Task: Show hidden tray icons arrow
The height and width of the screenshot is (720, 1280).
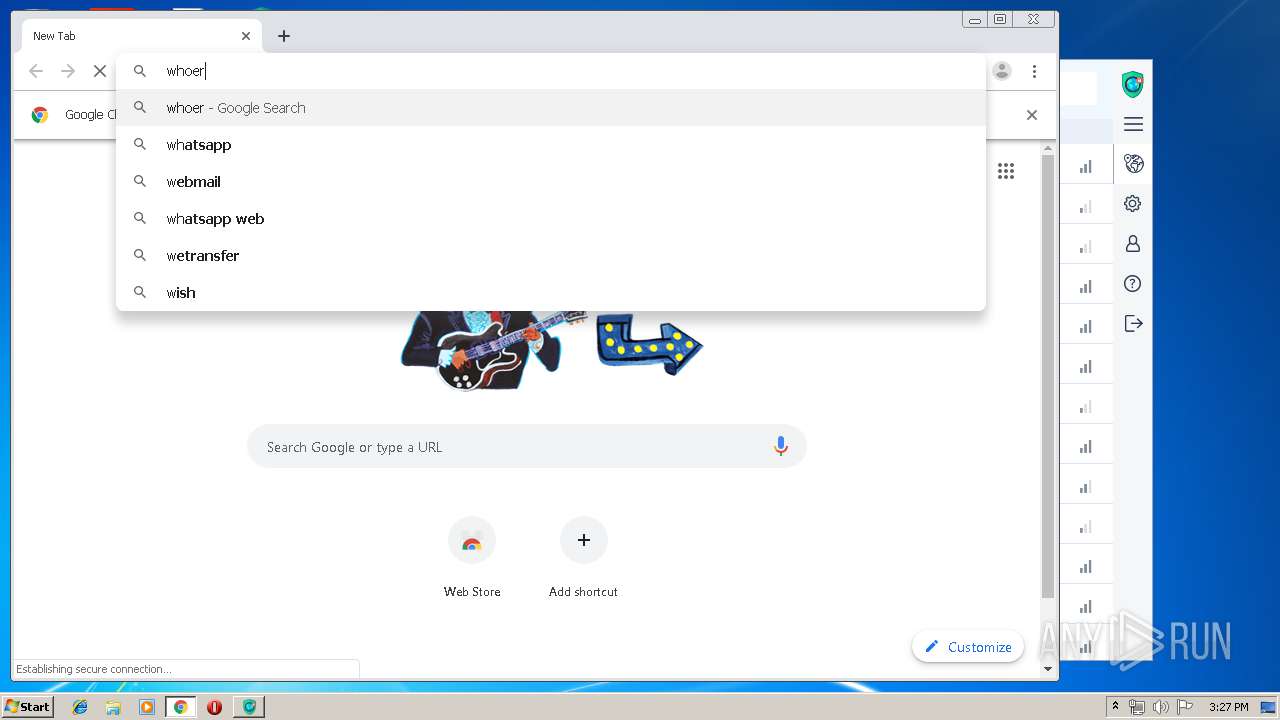Action: (1115, 706)
